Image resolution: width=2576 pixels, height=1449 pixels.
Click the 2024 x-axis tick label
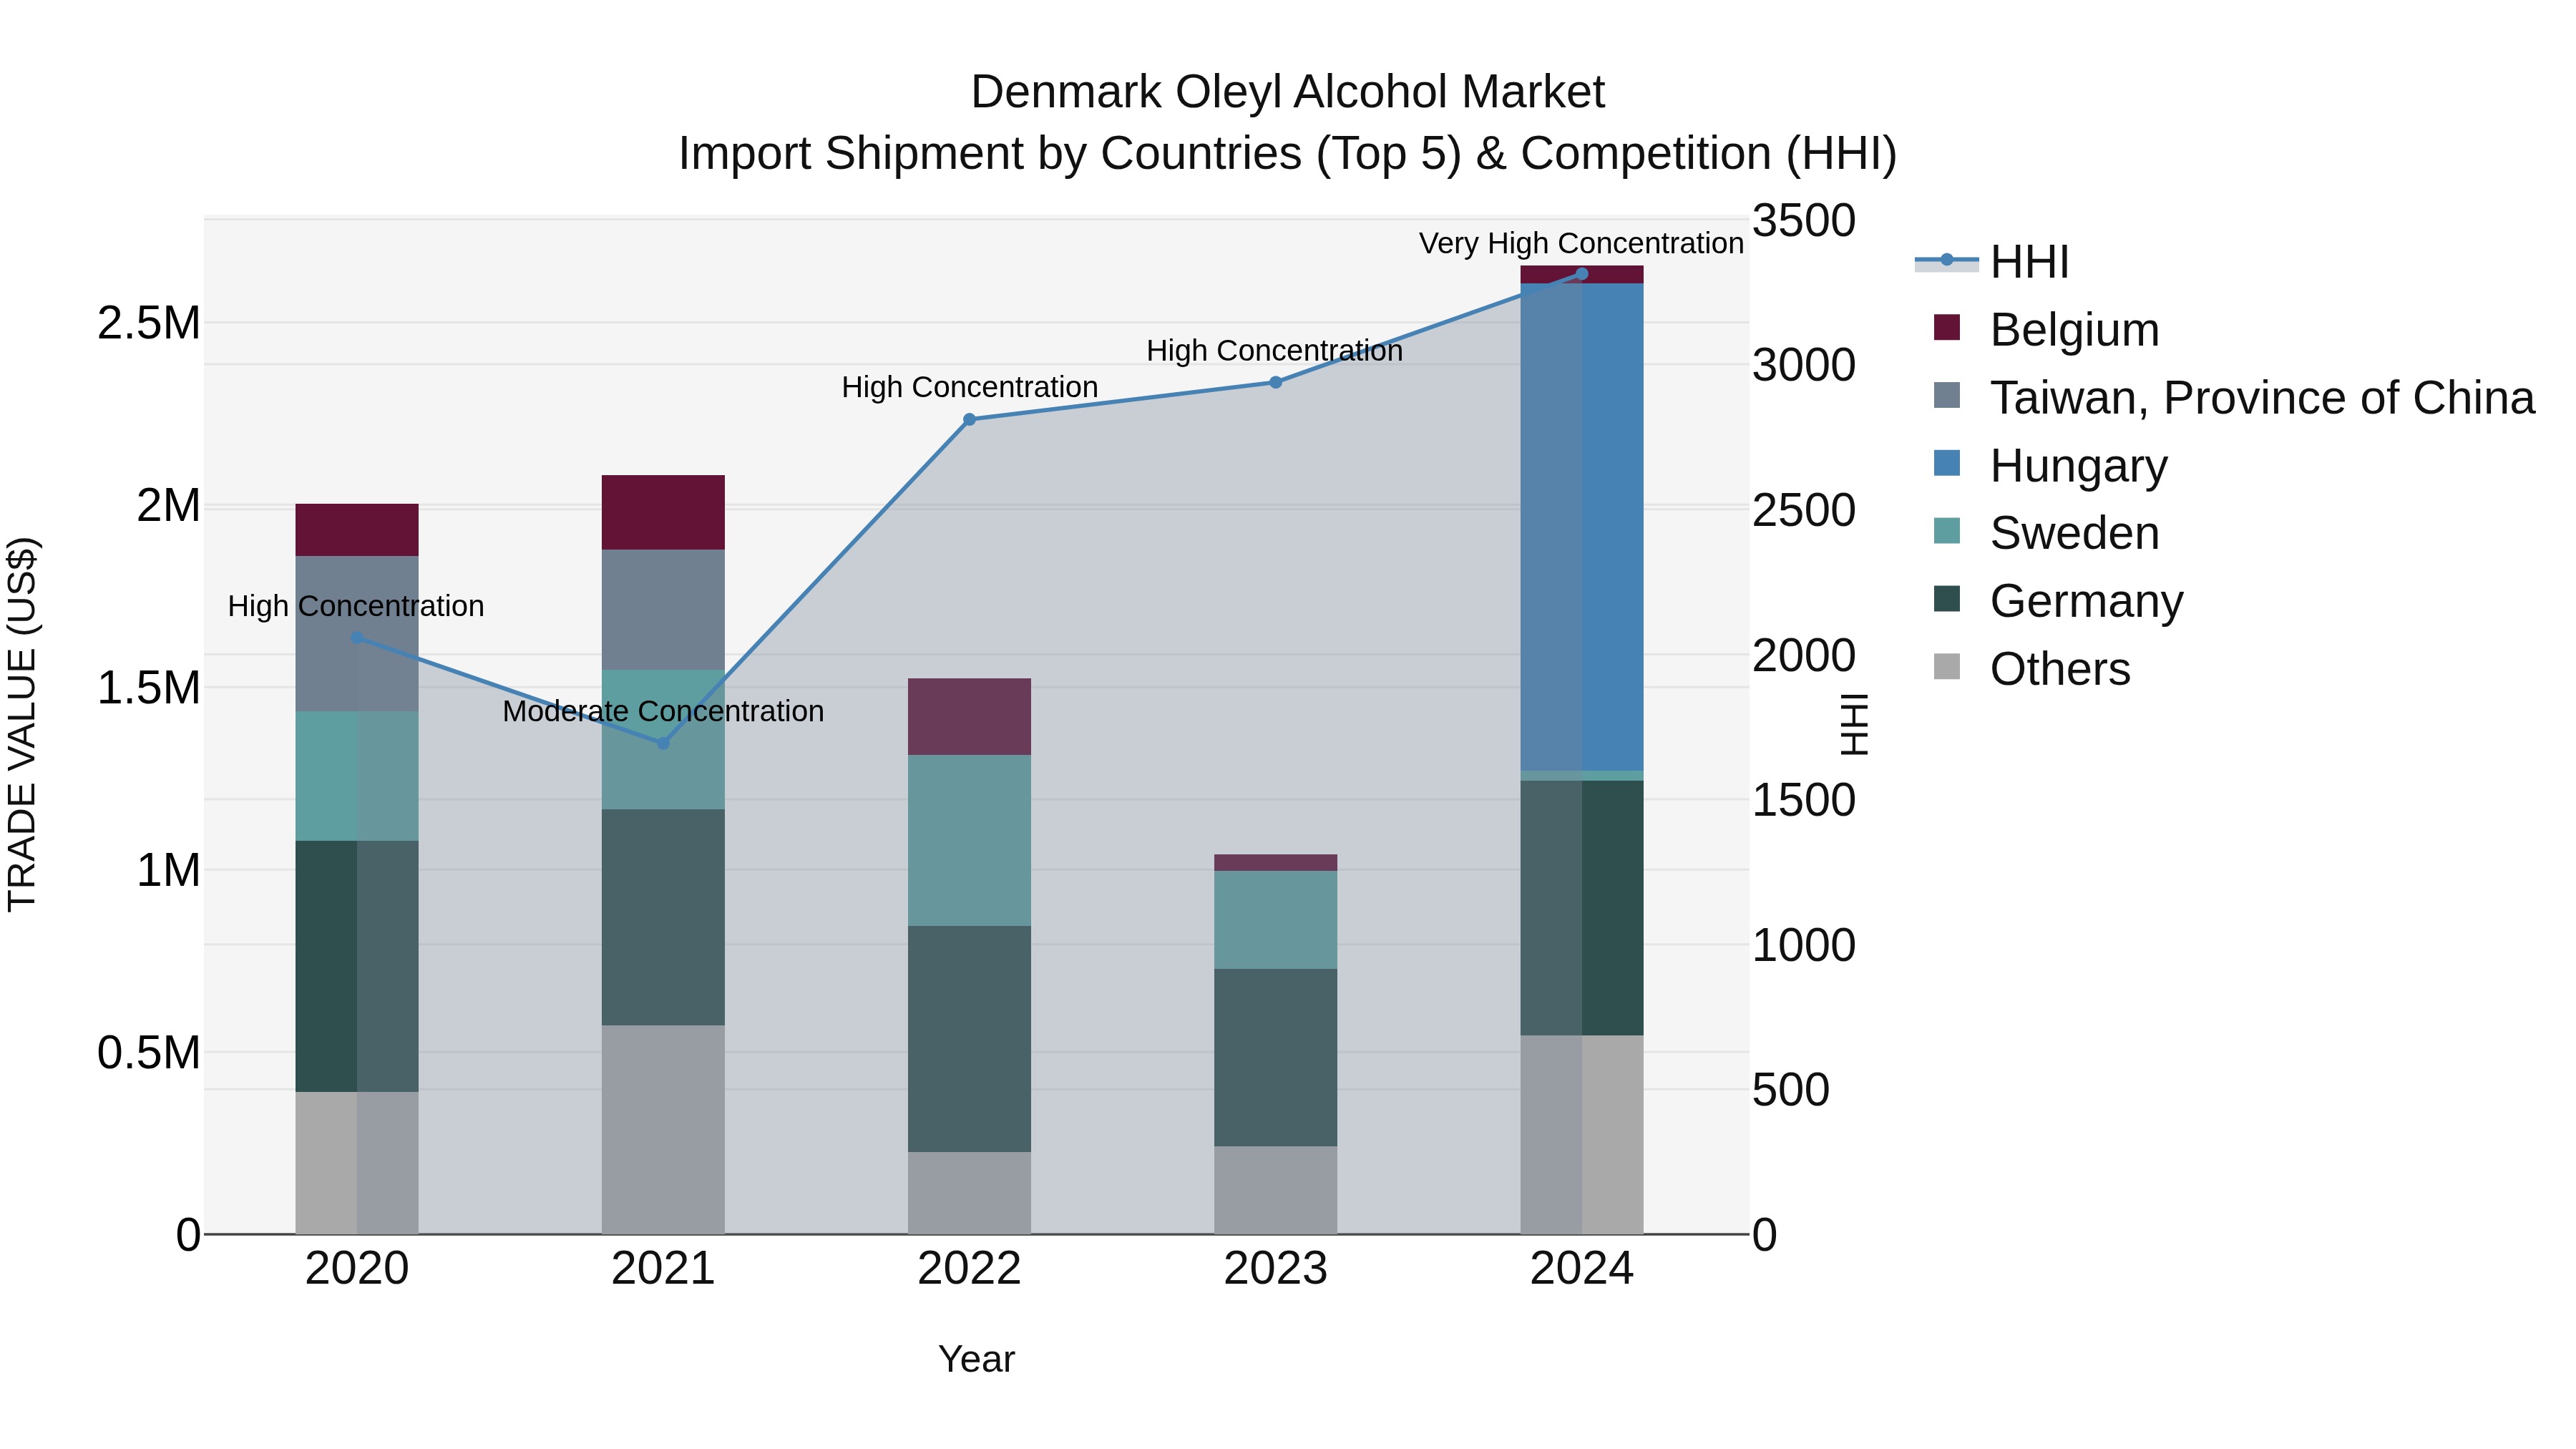pyautogui.click(x=1581, y=1269)
